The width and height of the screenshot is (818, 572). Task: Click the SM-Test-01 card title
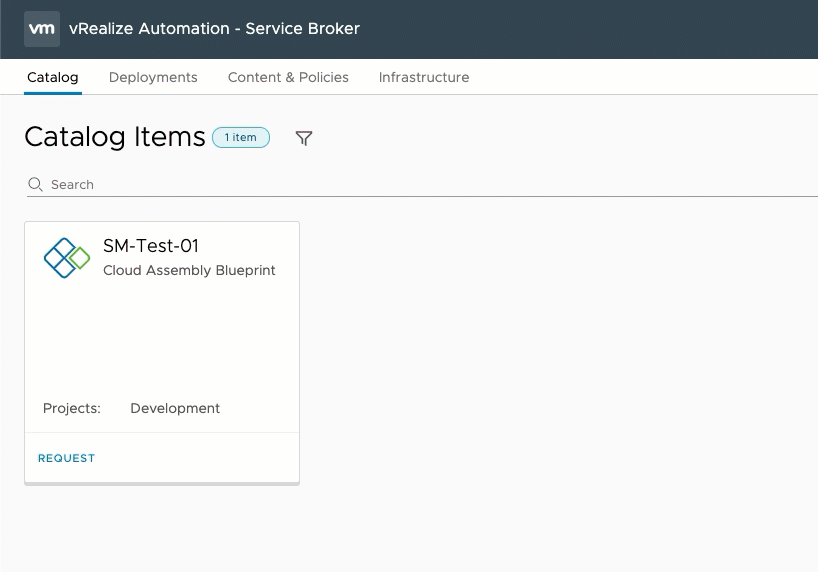(151, 246)
